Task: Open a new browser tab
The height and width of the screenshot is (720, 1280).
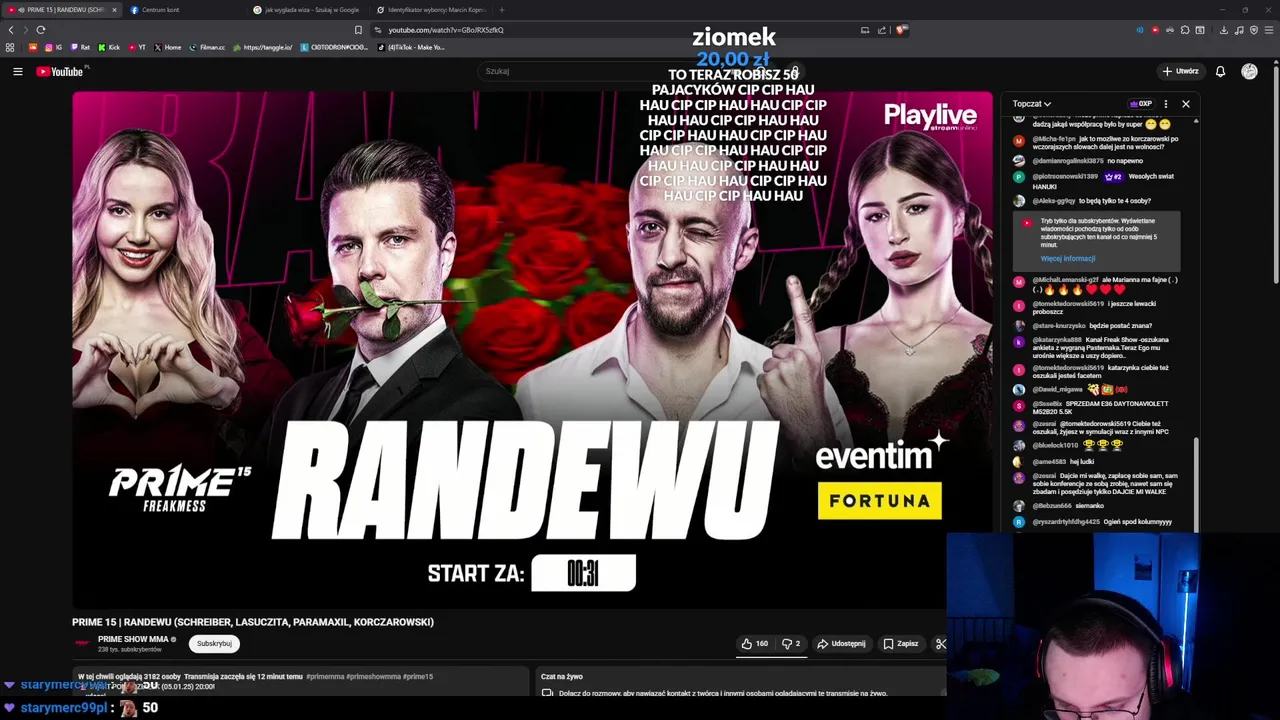Action: 502,10
